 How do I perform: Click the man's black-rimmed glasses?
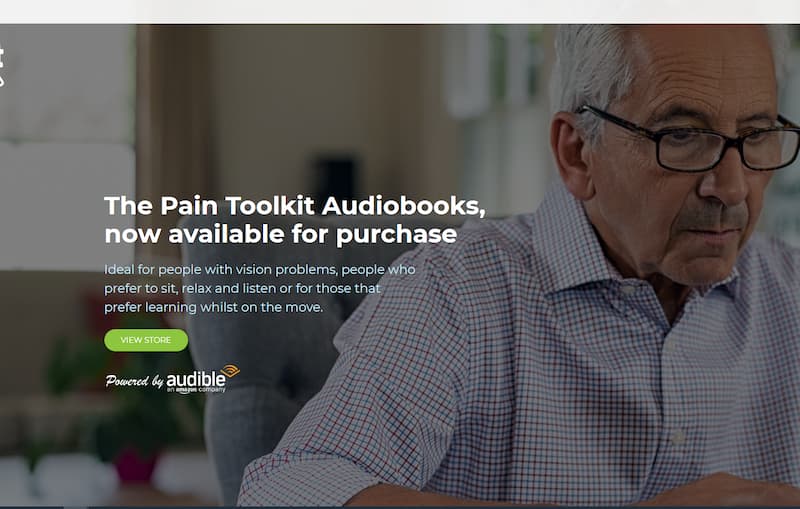pyautogui.click(x=689, y=140)
